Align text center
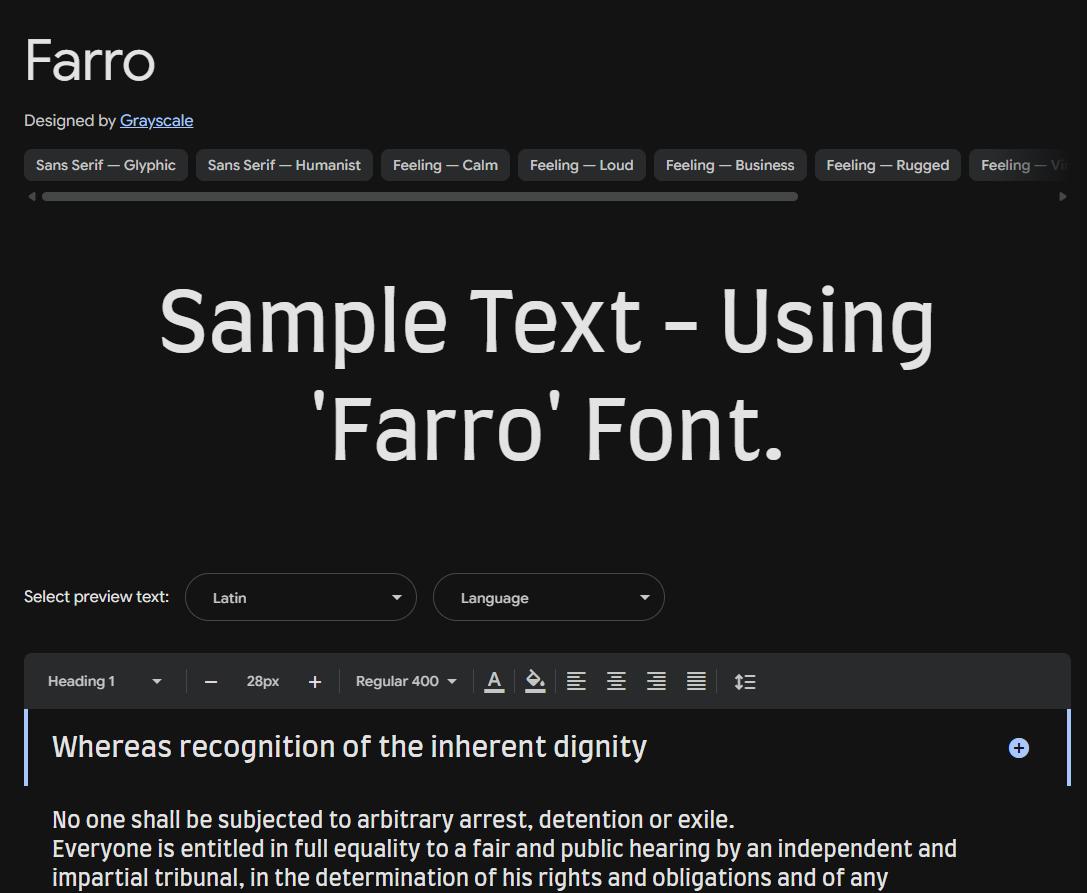 (x=616, y=682)
